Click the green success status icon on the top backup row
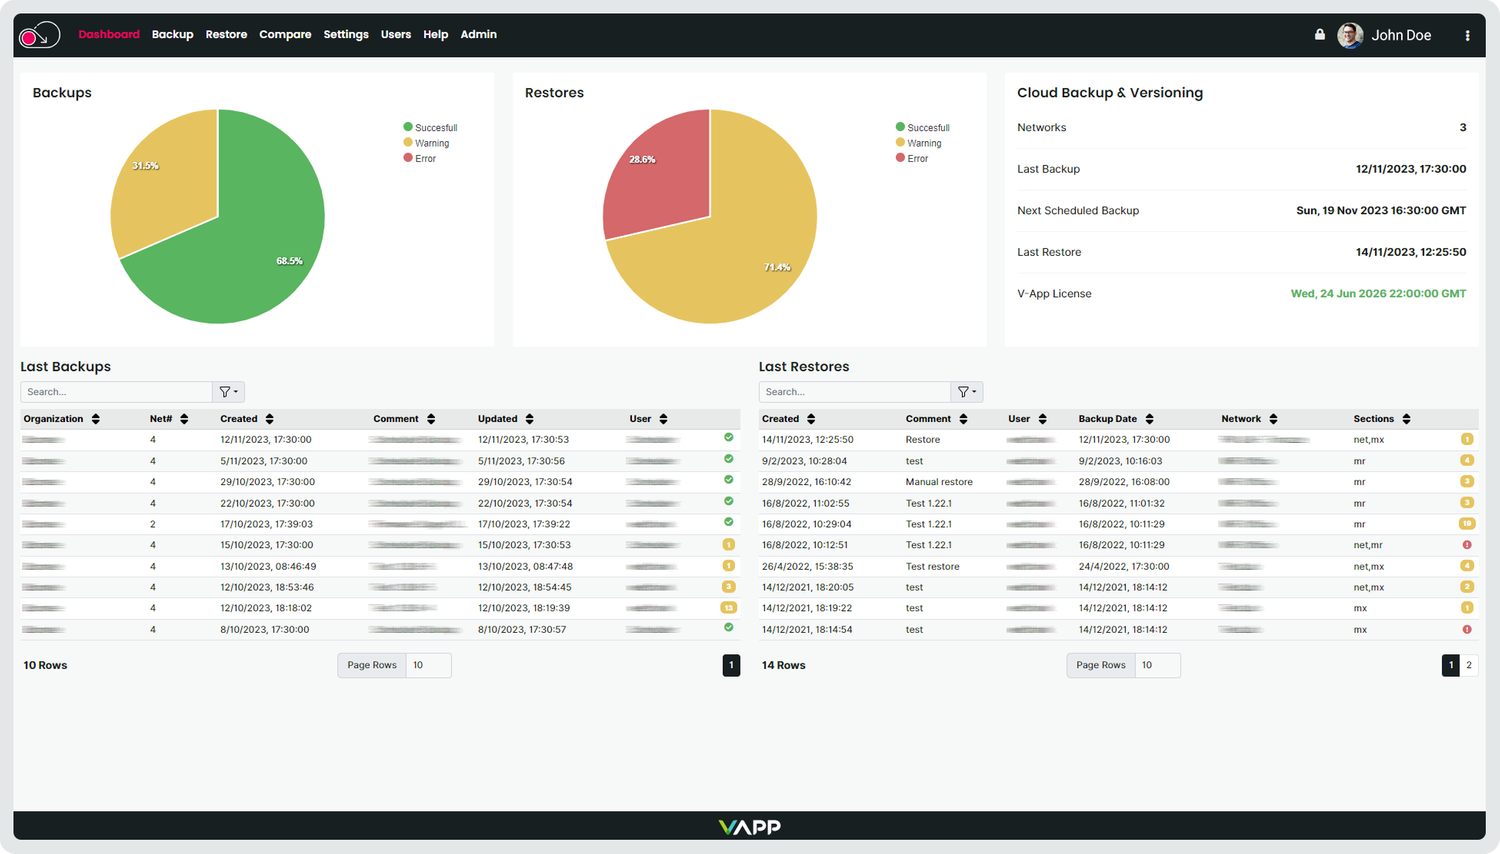 (729, 439)
